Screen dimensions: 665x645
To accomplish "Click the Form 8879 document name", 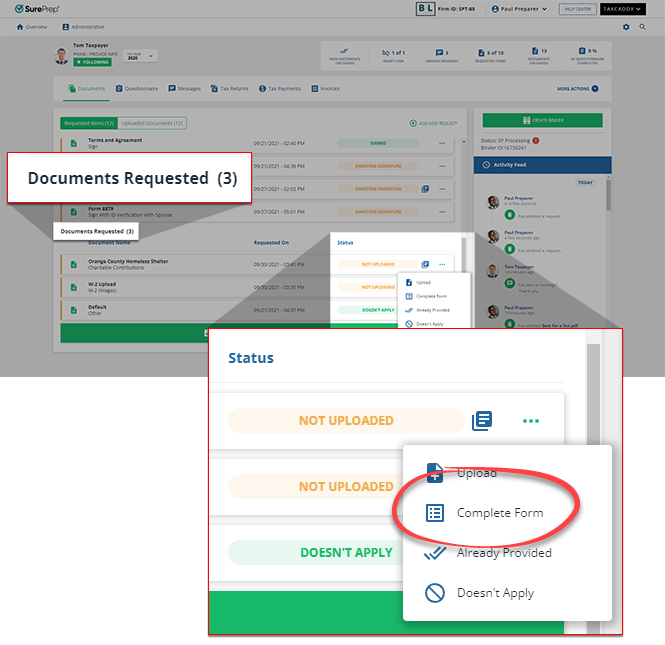I will click(101, 209).
